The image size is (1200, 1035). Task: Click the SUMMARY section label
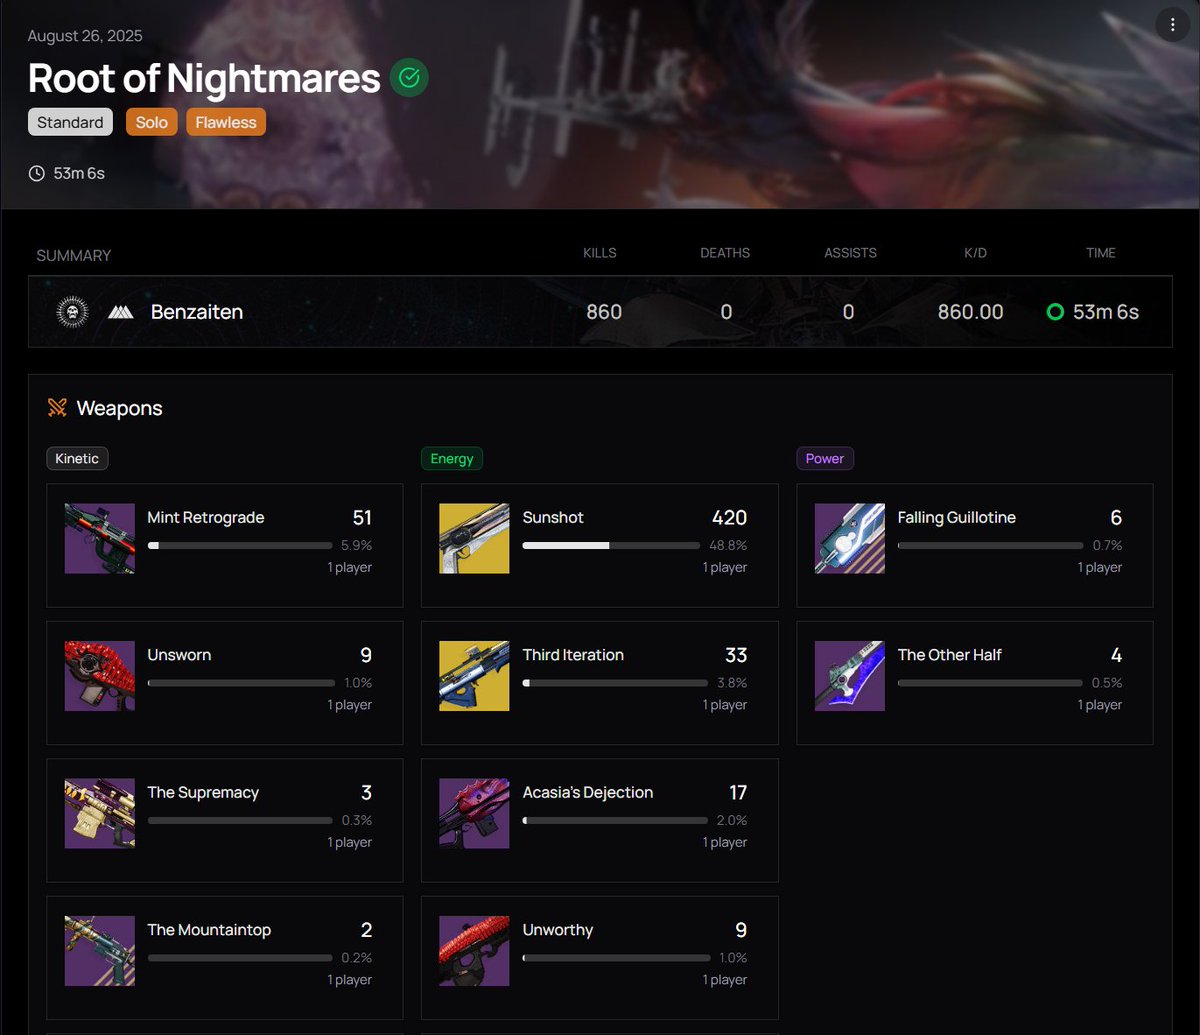[x=74, y=256]
